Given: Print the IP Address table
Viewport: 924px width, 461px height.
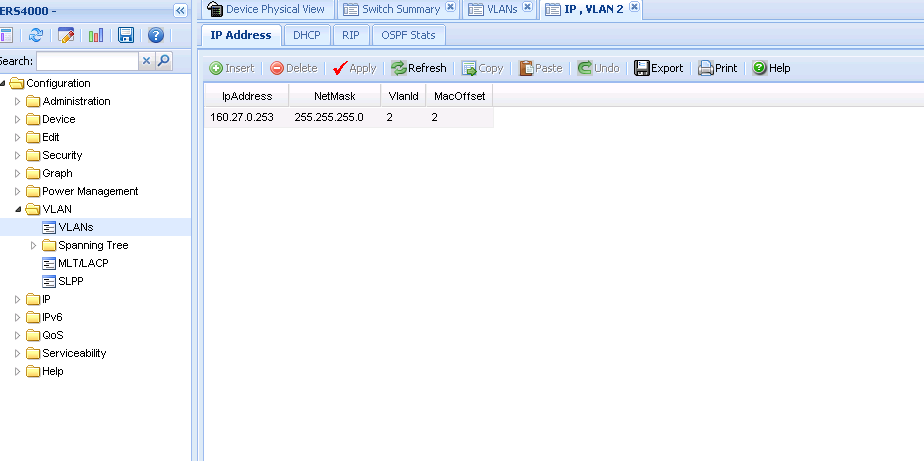Looking at the screenshot, I should (718, 68).
